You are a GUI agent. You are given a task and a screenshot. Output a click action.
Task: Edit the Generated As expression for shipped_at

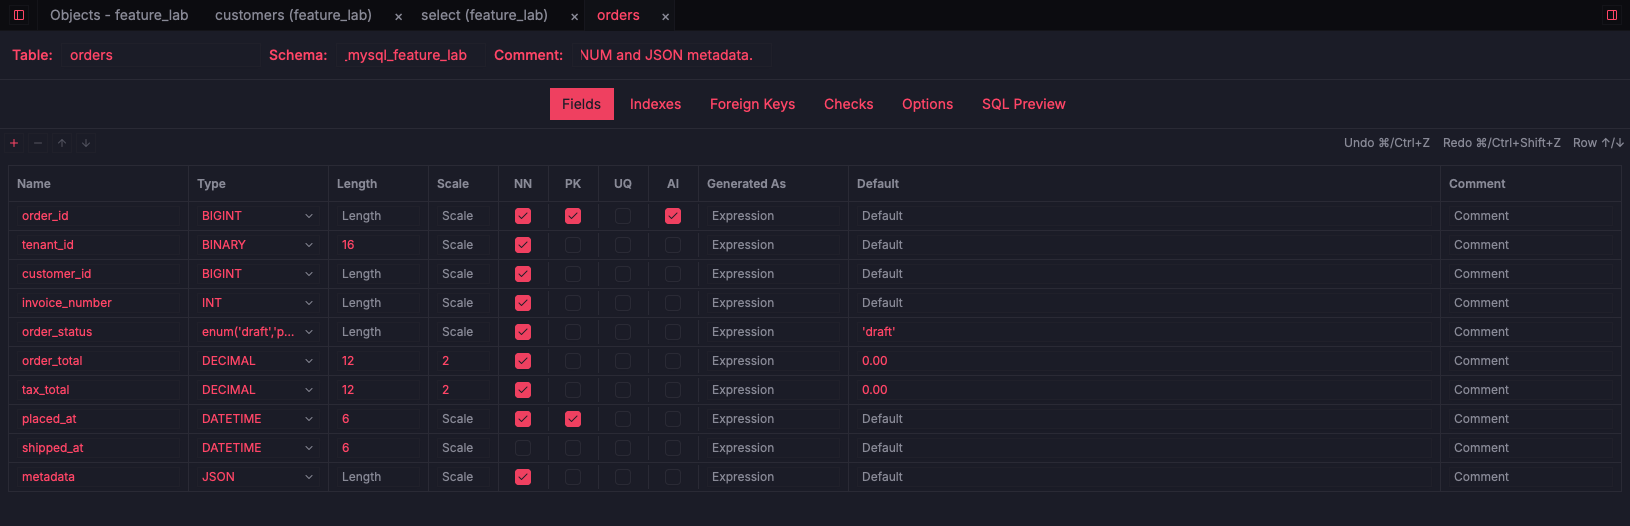point(773,448)
